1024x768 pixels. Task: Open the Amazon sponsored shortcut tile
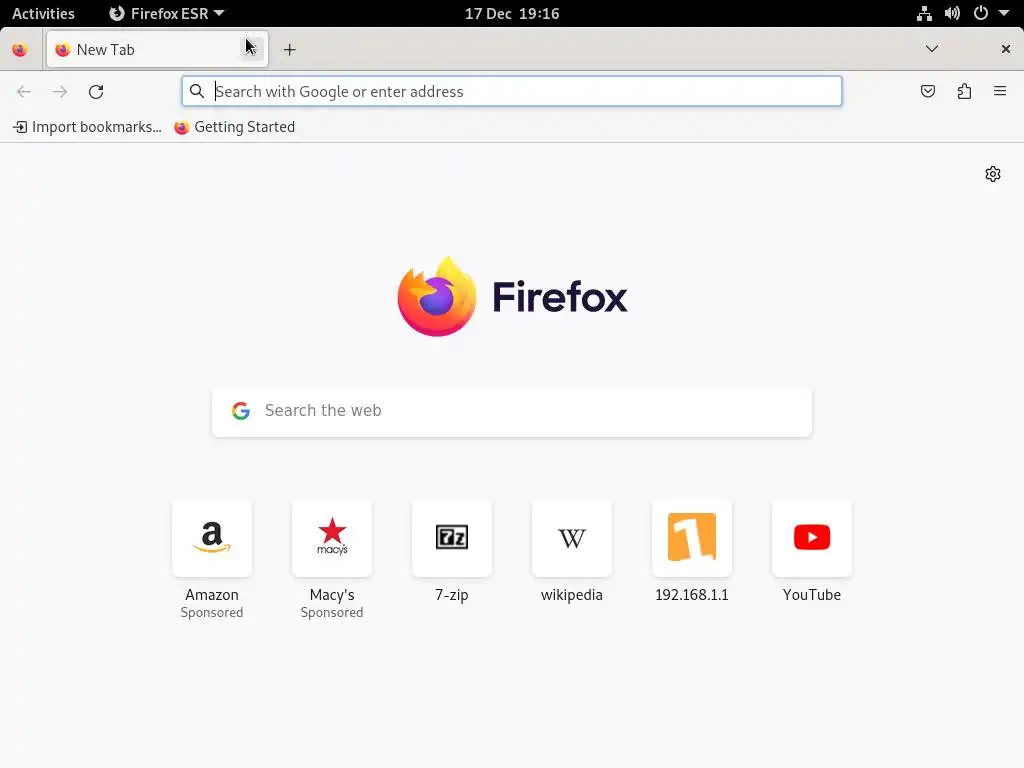tap(212, 538)
